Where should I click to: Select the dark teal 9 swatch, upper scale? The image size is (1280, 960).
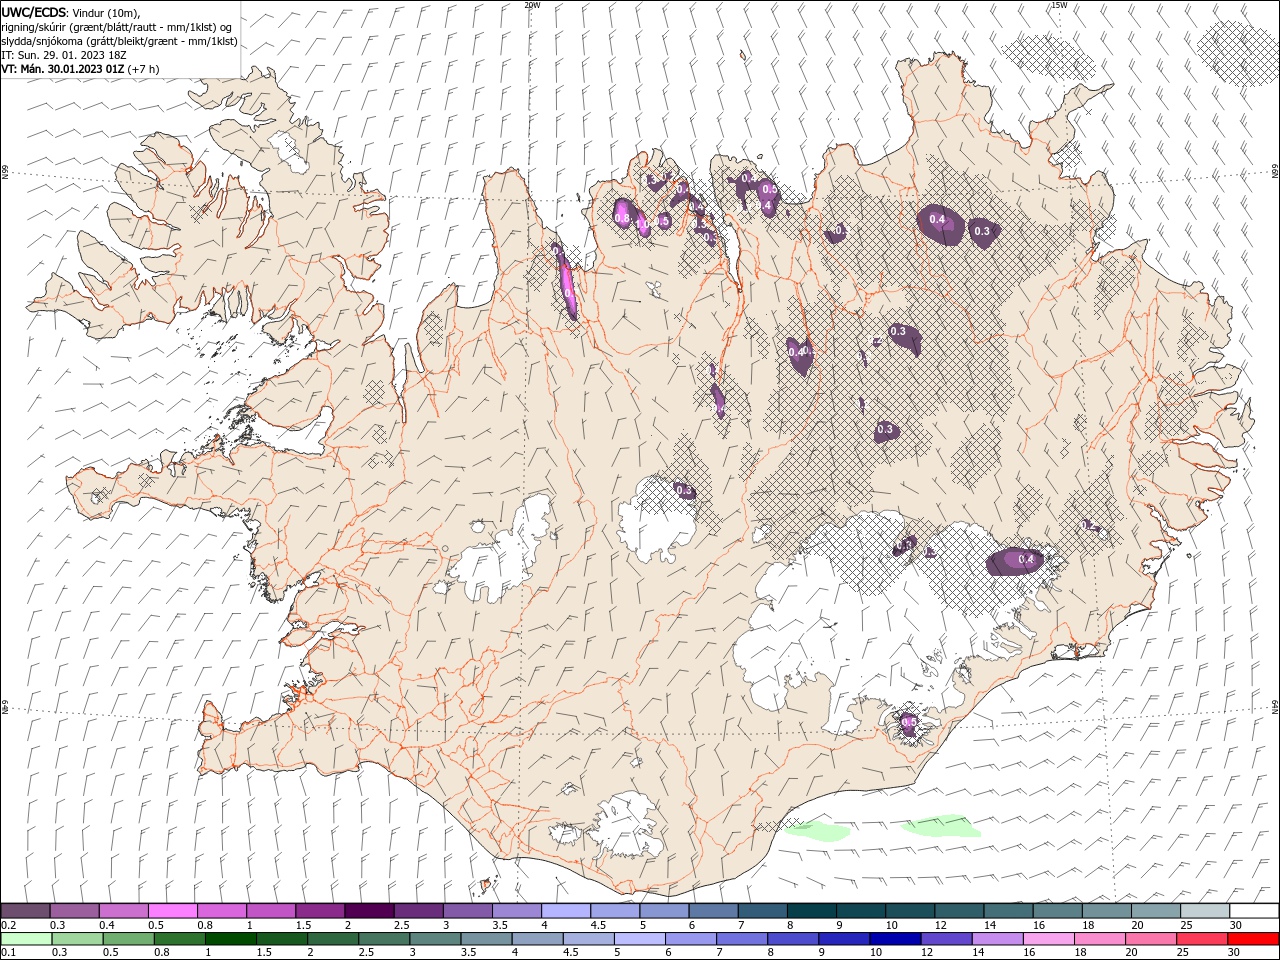pyautogui.click(x=861, y=910)
